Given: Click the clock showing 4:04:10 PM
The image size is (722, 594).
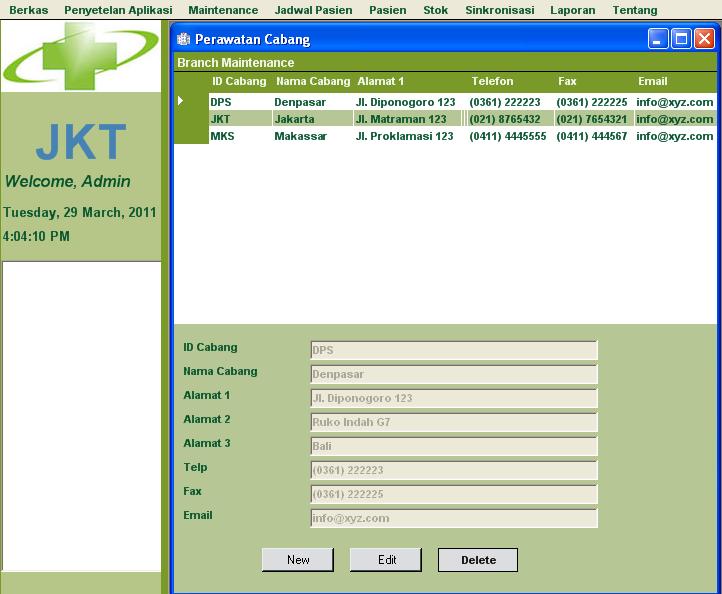Looking at the screenshot, I should point(36,236).
